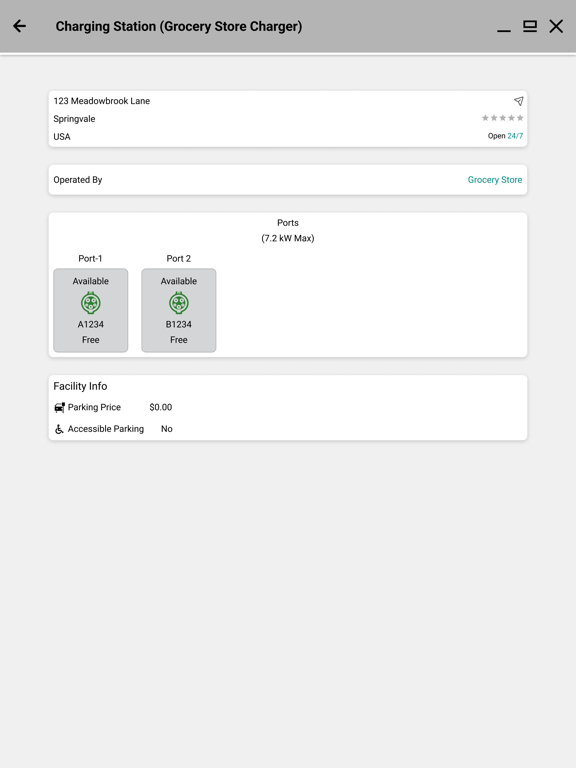576x768 pixels.
Task: Click the A1234 port ID
Action: pos(91,324)
